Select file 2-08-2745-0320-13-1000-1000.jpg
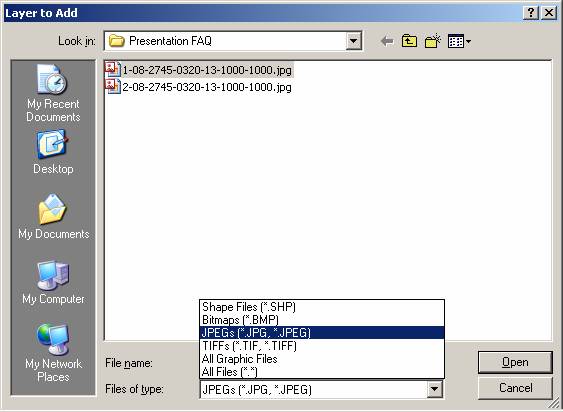Viewport: 563px width, 412px height. [x=198, y=87]
